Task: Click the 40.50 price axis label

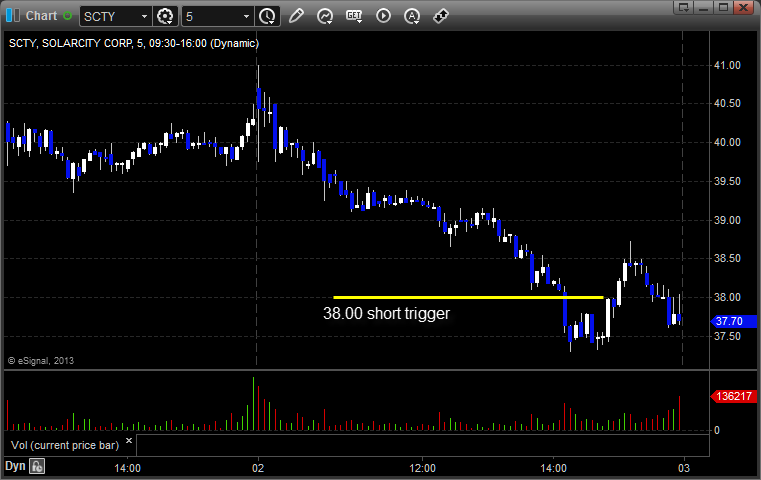Action: pos(727,103)
